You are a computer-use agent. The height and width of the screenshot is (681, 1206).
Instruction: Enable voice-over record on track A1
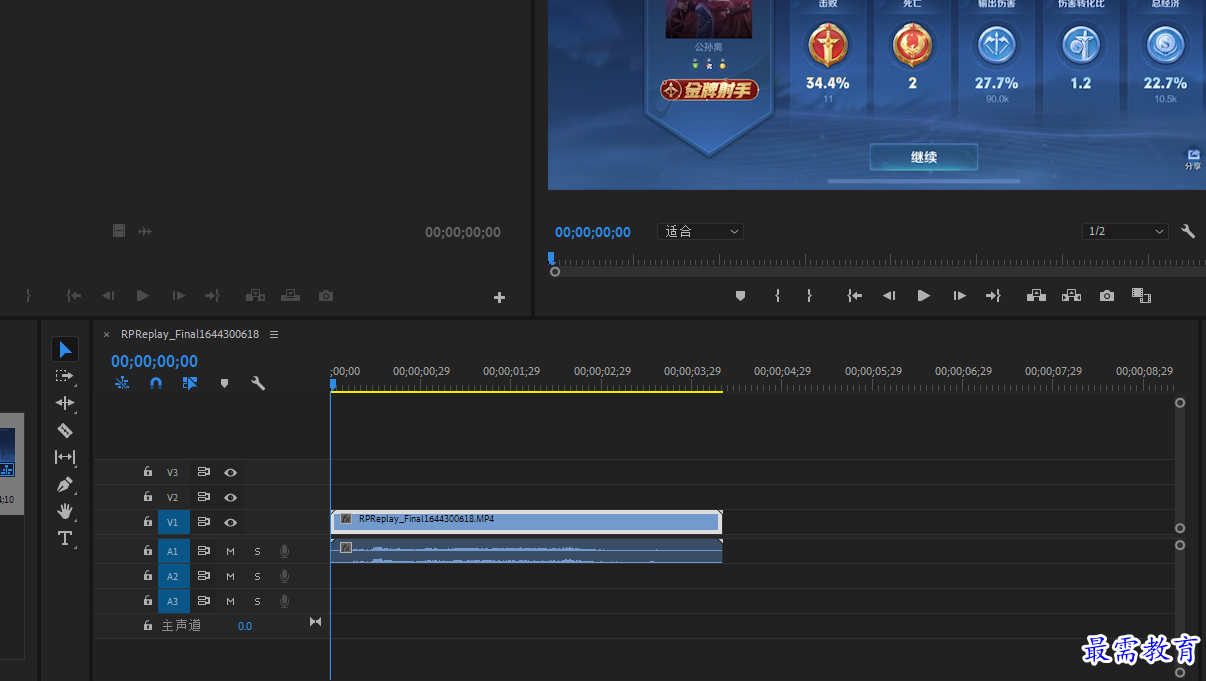click(285, 551)
